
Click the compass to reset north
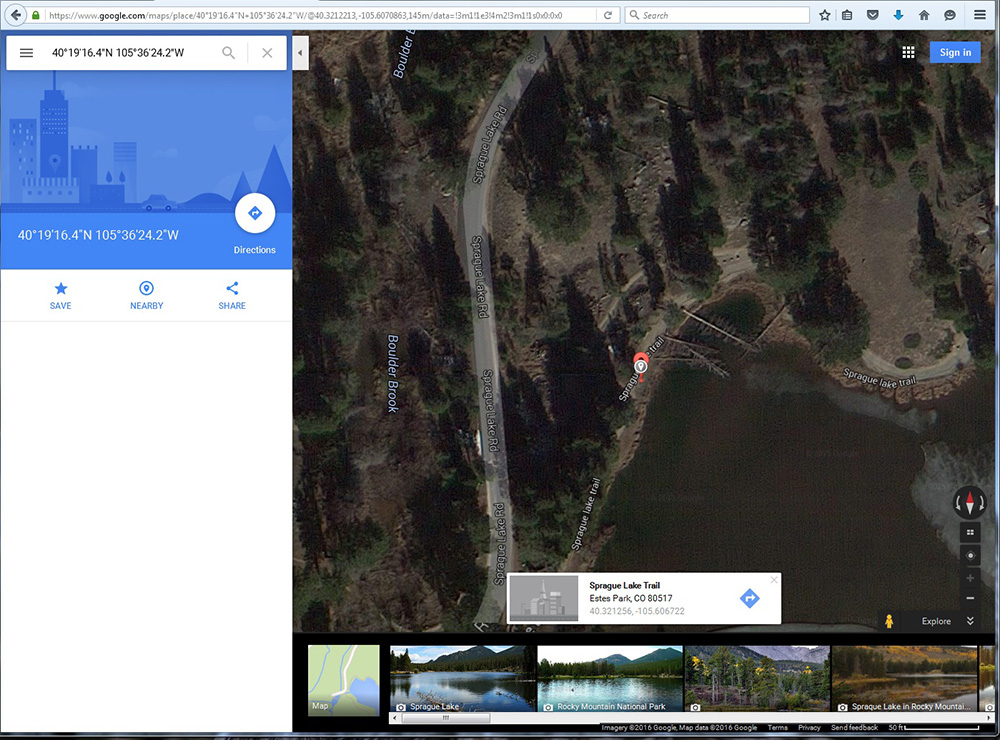(969, 503)
